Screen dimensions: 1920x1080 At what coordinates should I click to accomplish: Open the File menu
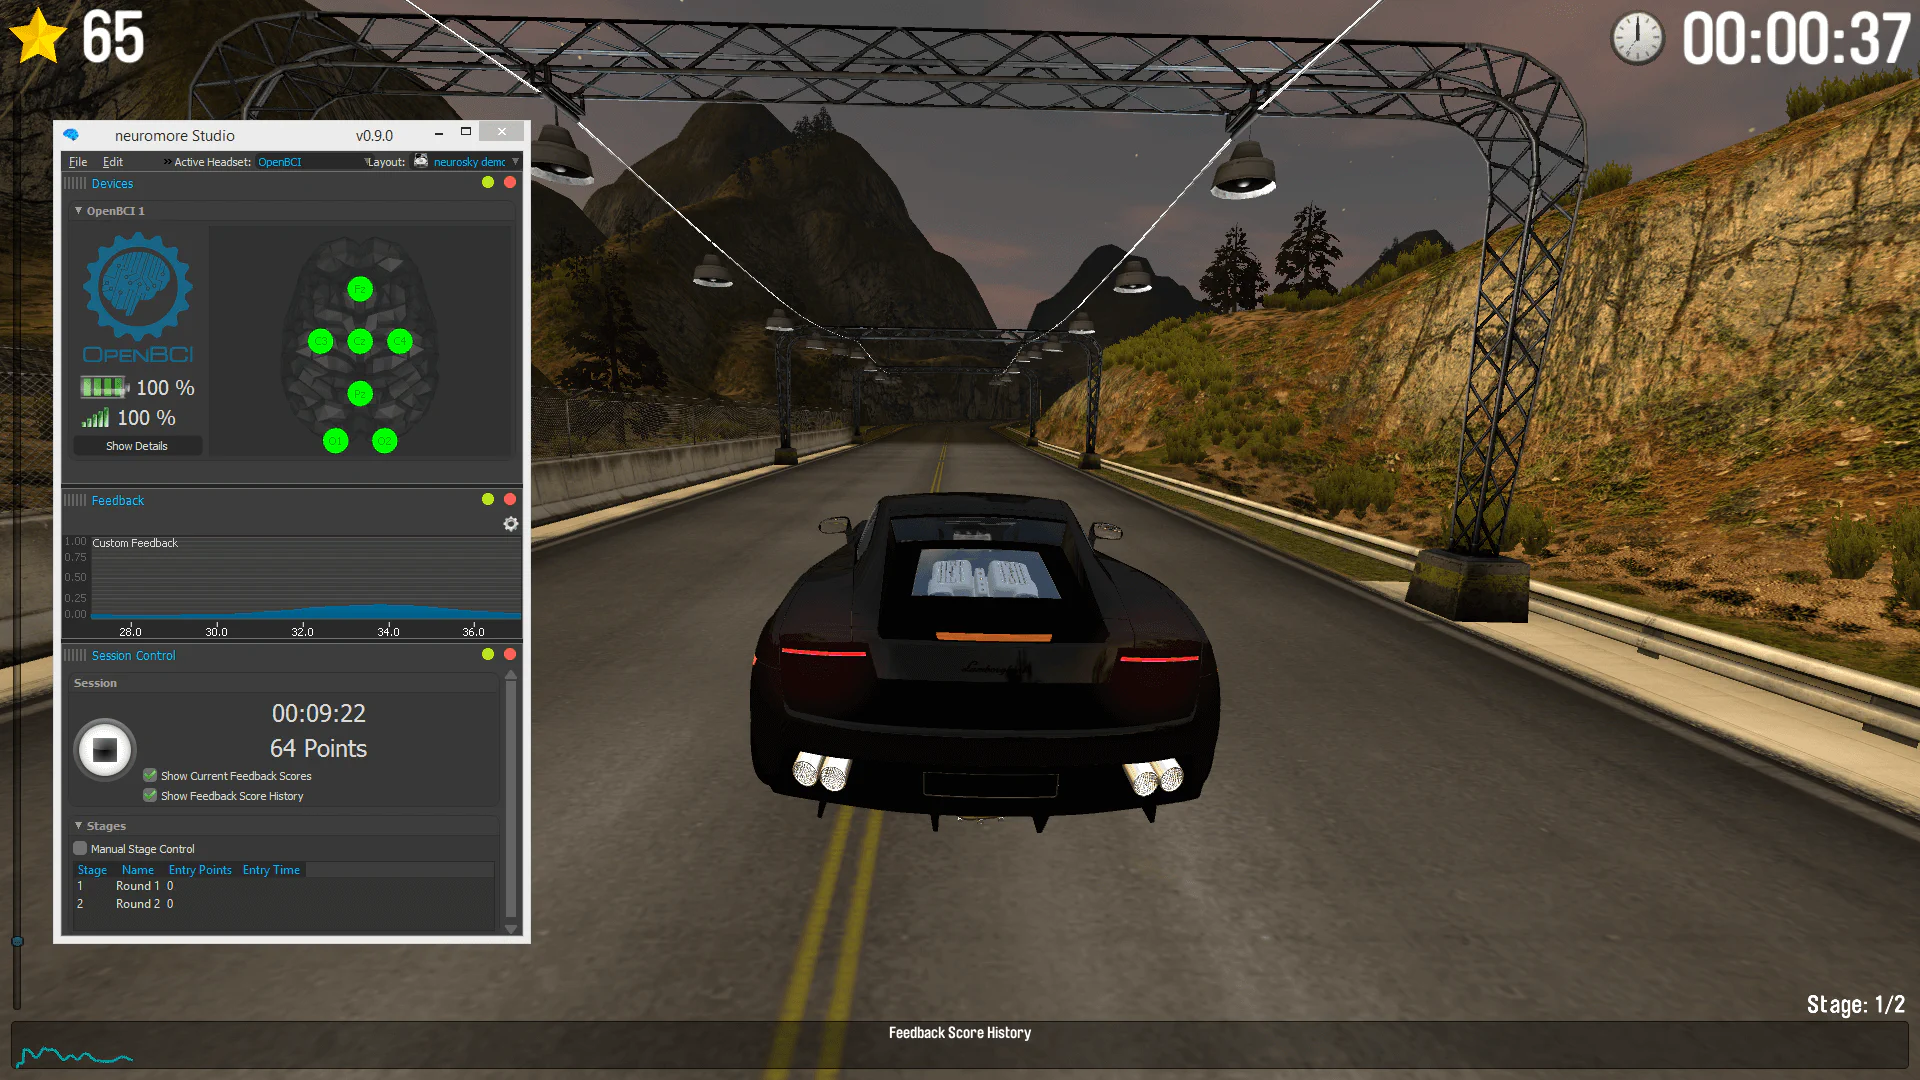click(x=78, y=162)
